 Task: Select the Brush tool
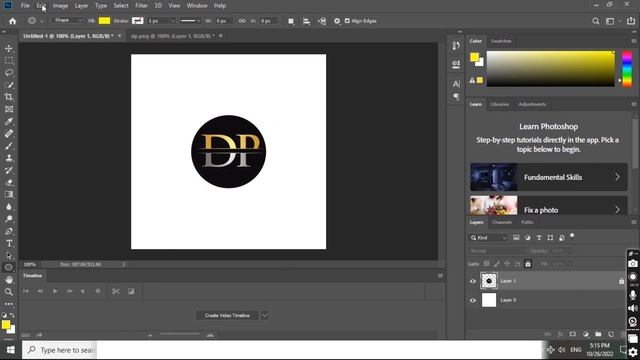[x=9, y=146]
